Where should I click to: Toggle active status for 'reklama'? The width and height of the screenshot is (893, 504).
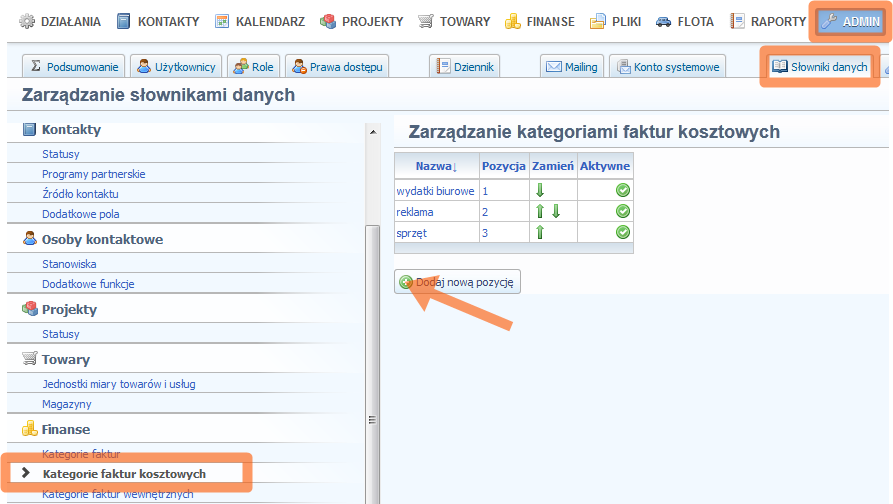pyautogui.click(x=622, y=211)
